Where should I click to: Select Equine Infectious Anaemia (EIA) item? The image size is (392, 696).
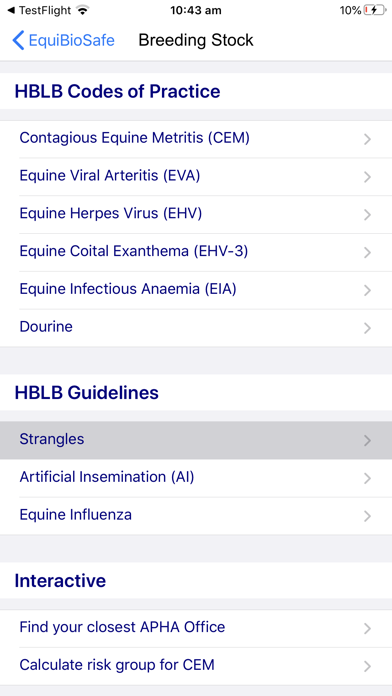[x=196, y=290]
